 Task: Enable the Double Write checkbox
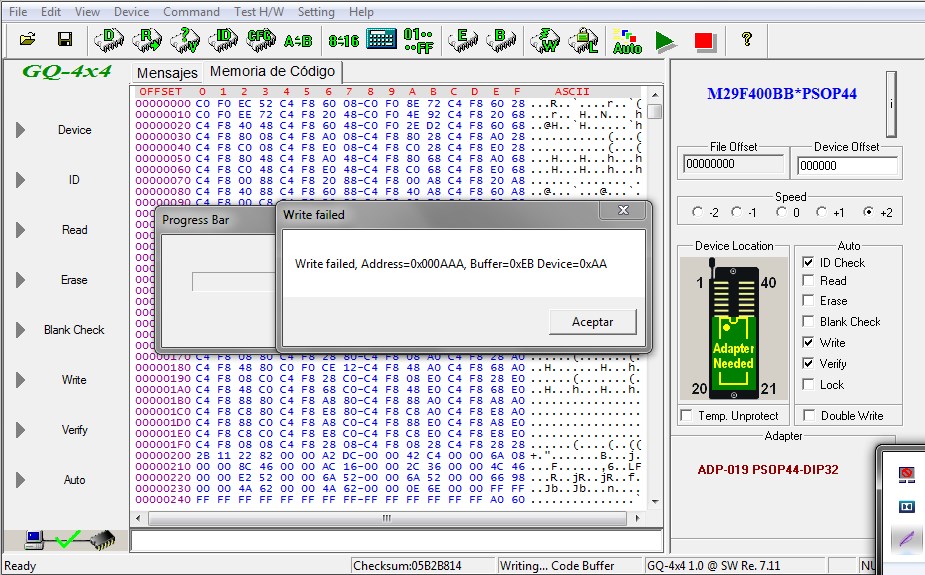tap(809, 416)
